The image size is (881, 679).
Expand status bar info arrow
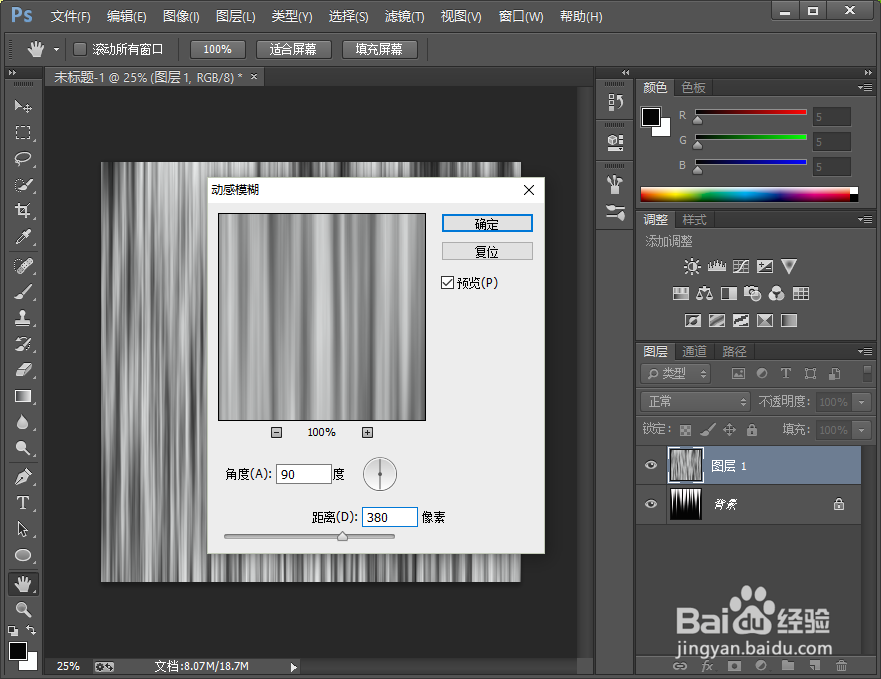293,667
